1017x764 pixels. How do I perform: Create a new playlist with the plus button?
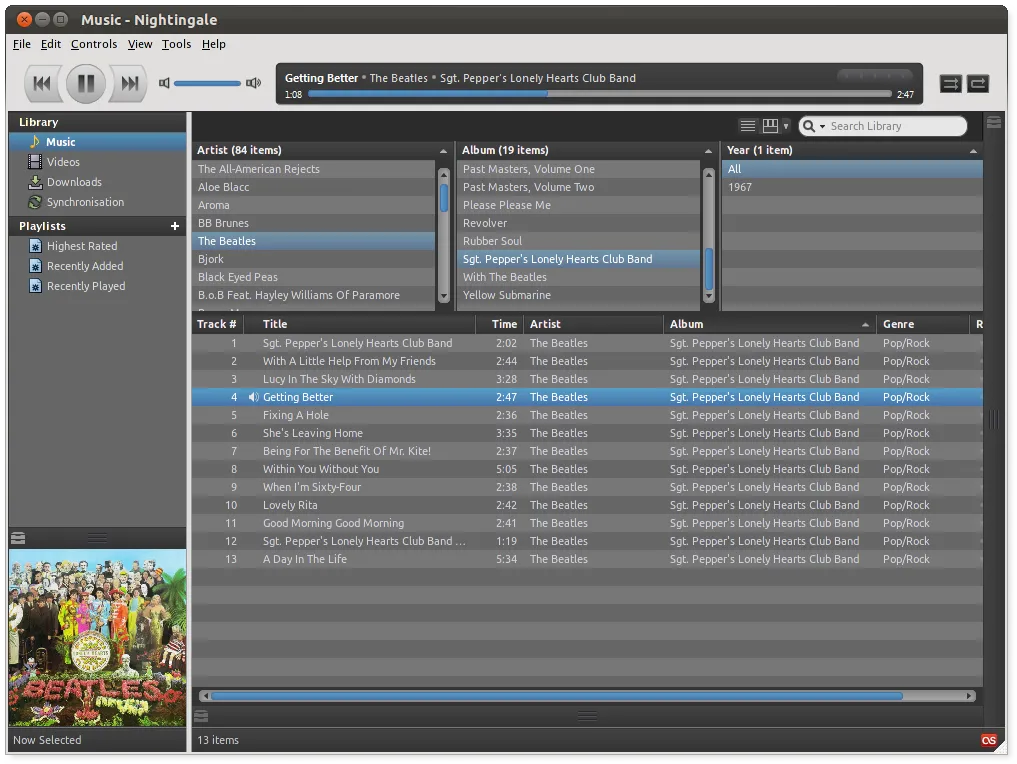pyautogui.click(x=174, y=226)
